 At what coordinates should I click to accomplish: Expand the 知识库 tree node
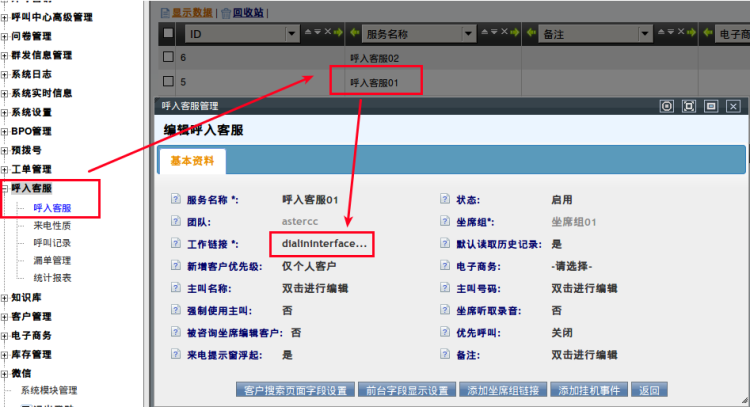coord(5,297)
